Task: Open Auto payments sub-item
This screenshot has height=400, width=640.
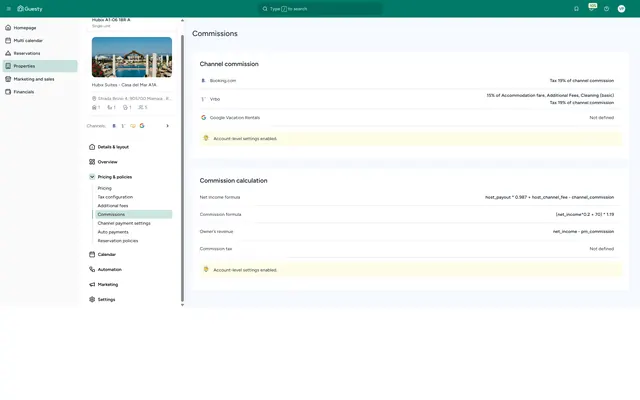Action: (113, 232)
